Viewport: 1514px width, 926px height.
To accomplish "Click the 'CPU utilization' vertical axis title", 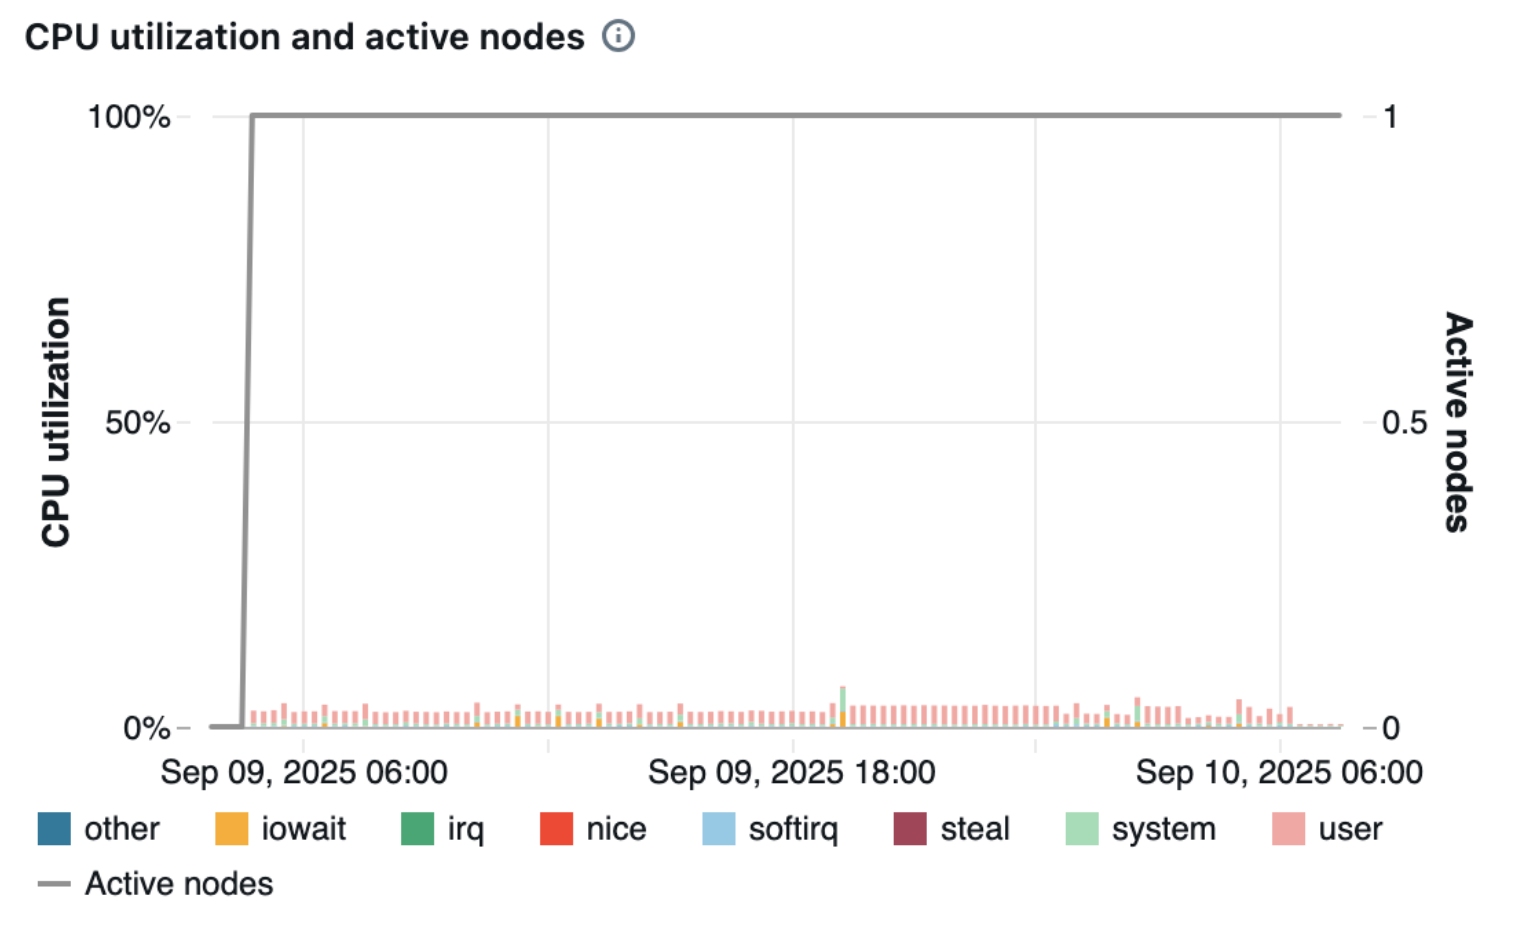I will pos(56,422).
